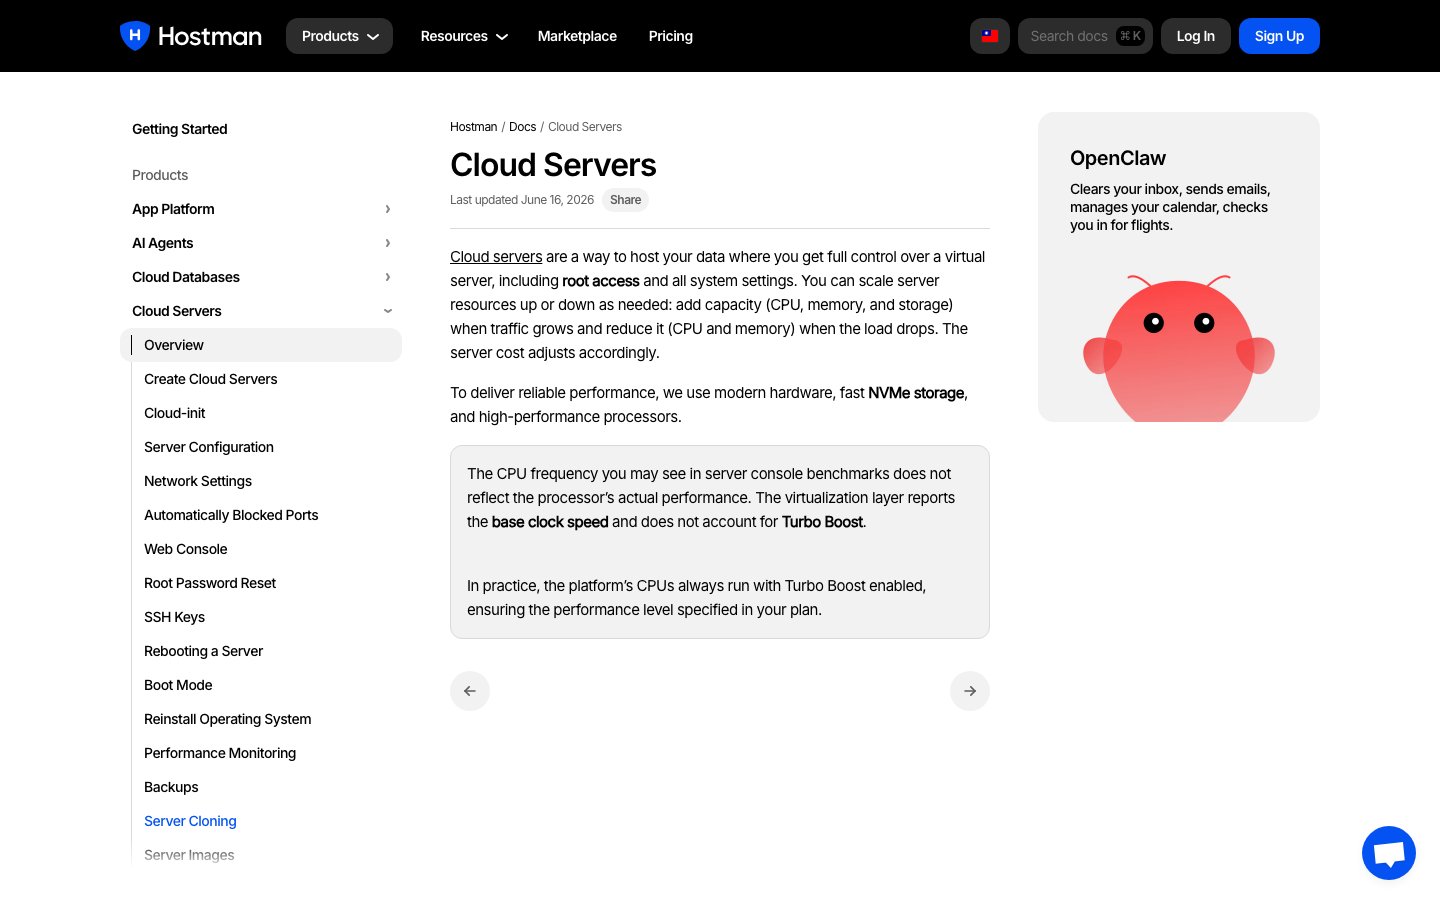Open Automatically Blocked Ports page

coord(231,515)
